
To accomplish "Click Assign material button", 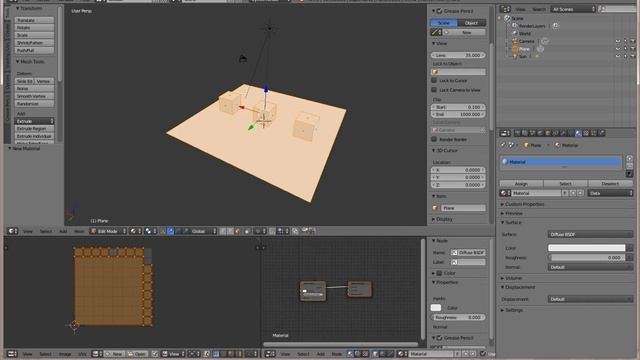I will pos(521,184).
